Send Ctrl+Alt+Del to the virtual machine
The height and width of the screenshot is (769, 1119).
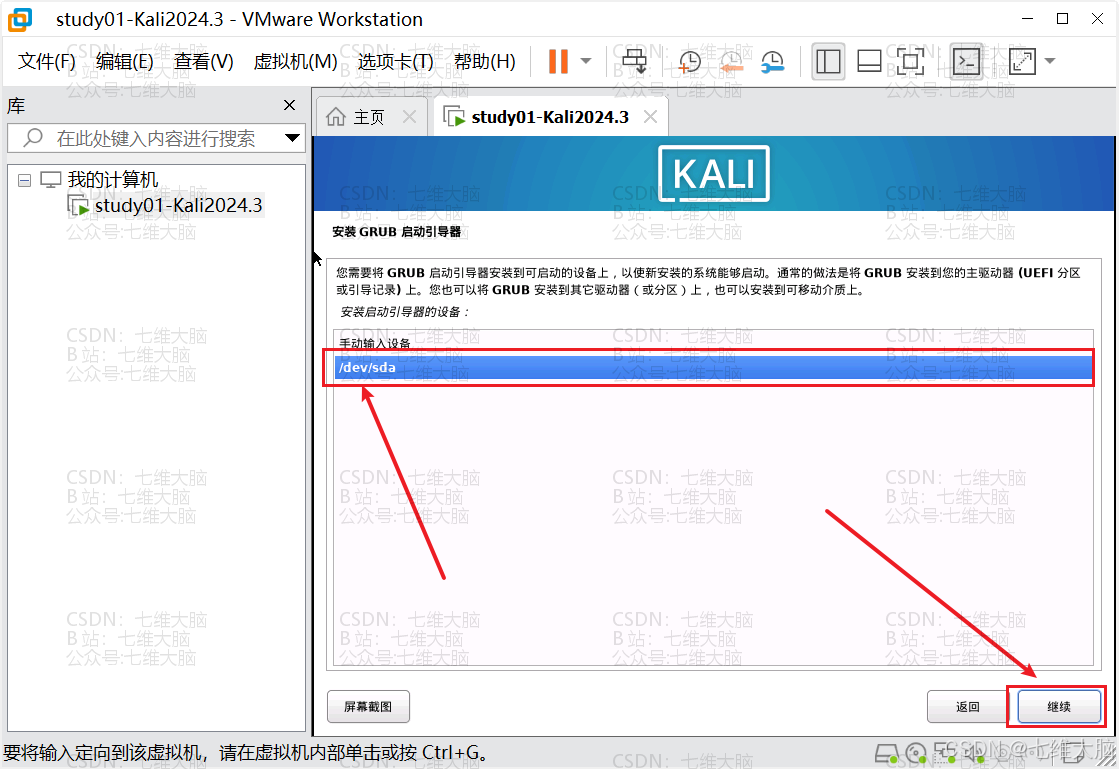click(634, 61)
